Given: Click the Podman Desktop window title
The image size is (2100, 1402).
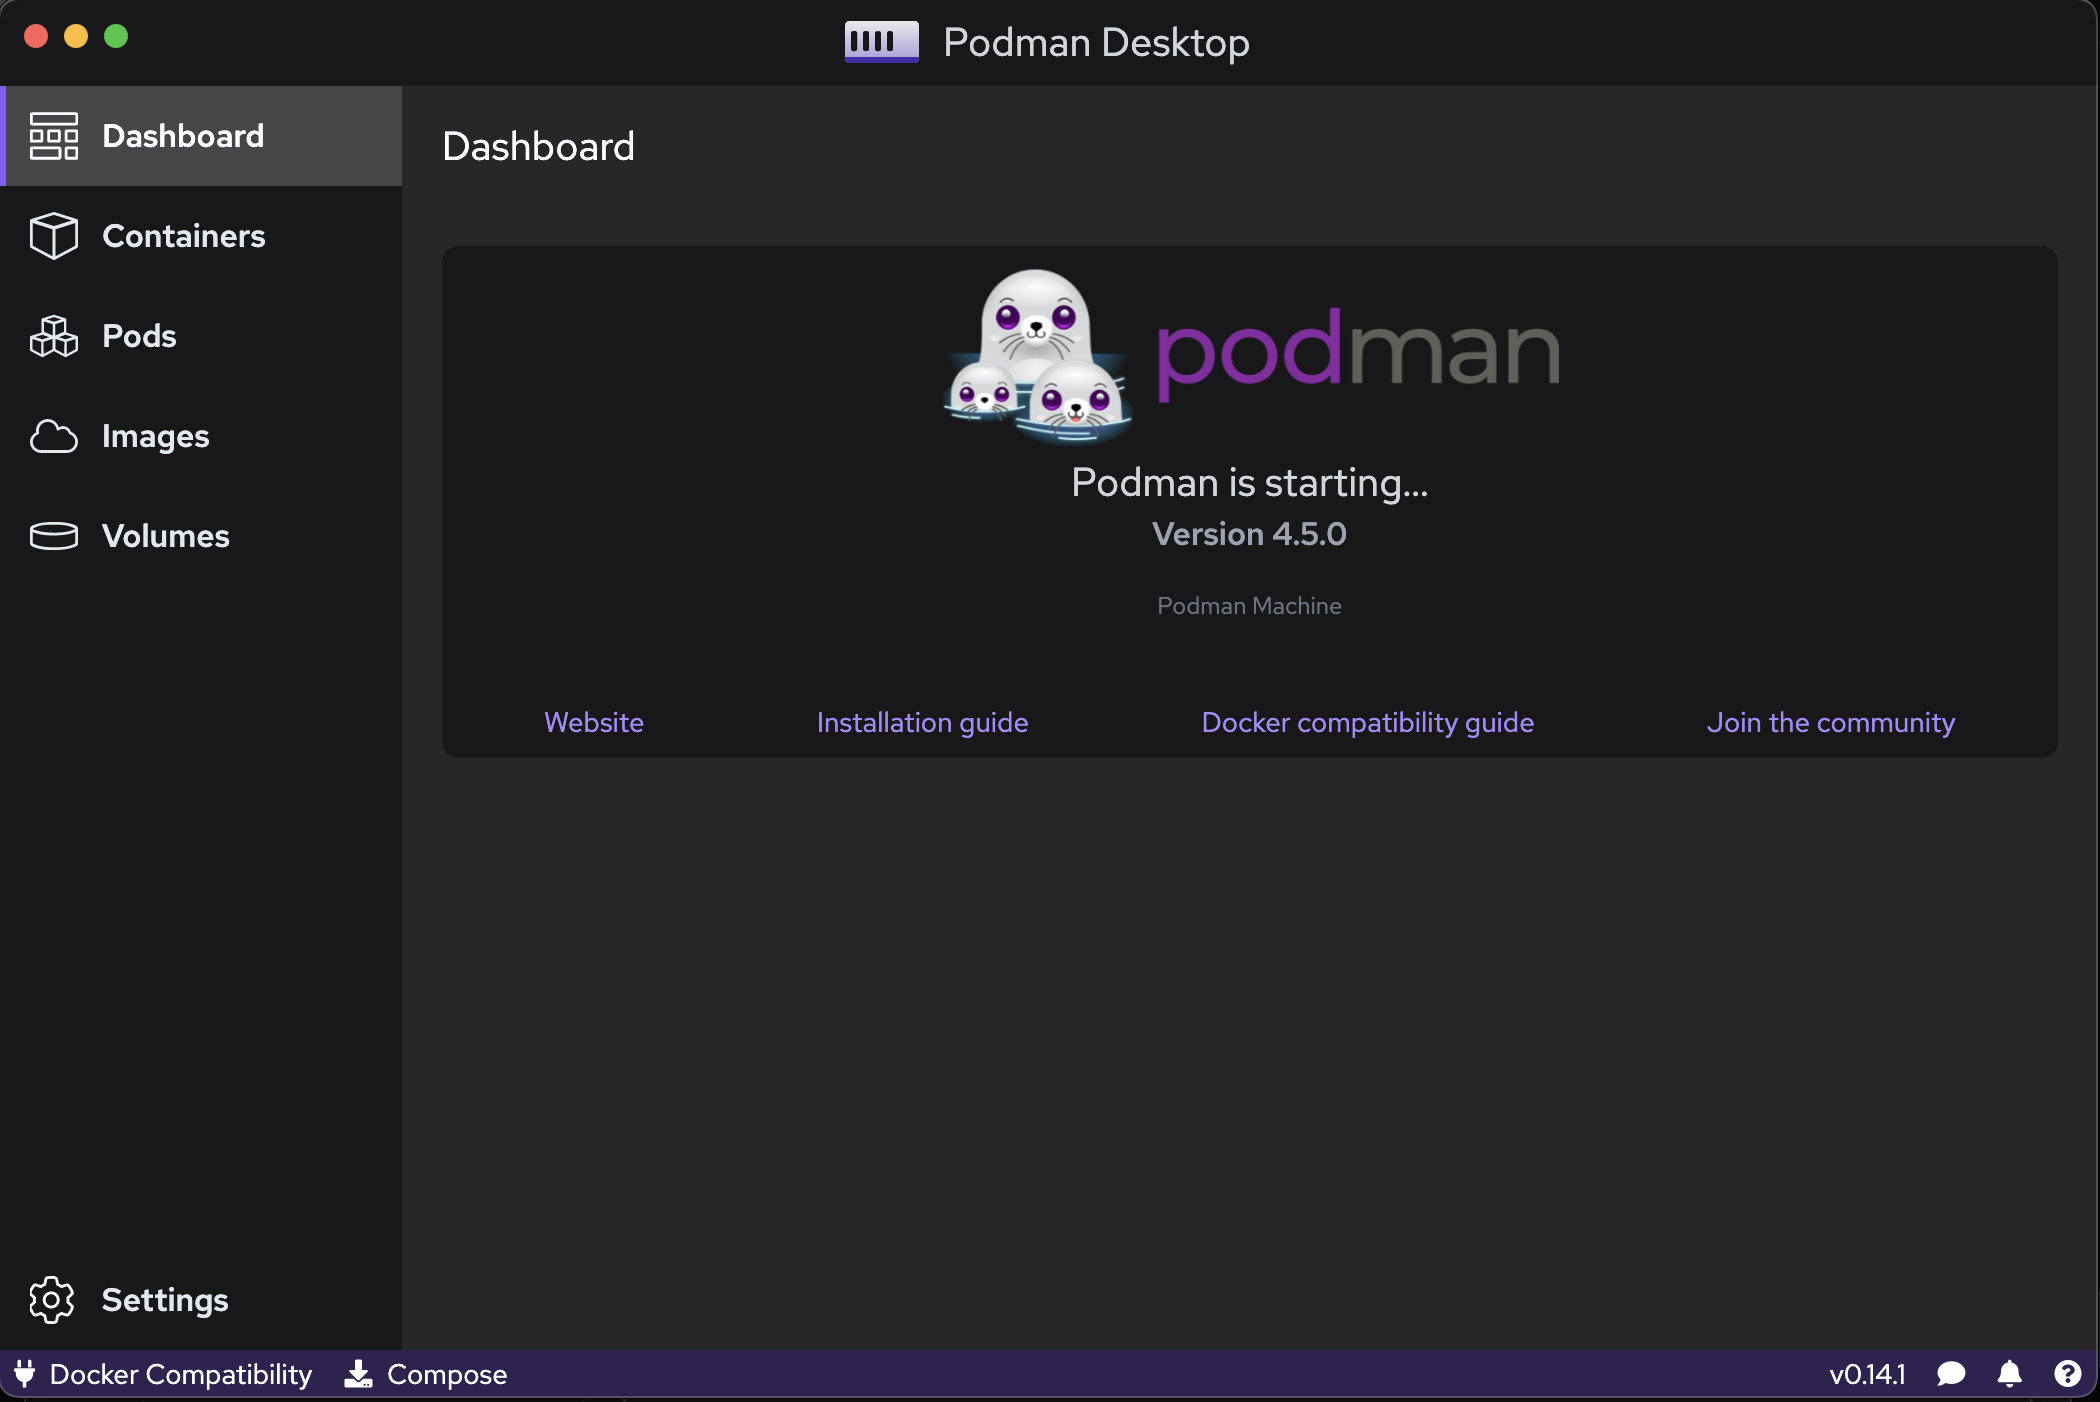Looking at the screenshot, I should tap(1096, 42).
